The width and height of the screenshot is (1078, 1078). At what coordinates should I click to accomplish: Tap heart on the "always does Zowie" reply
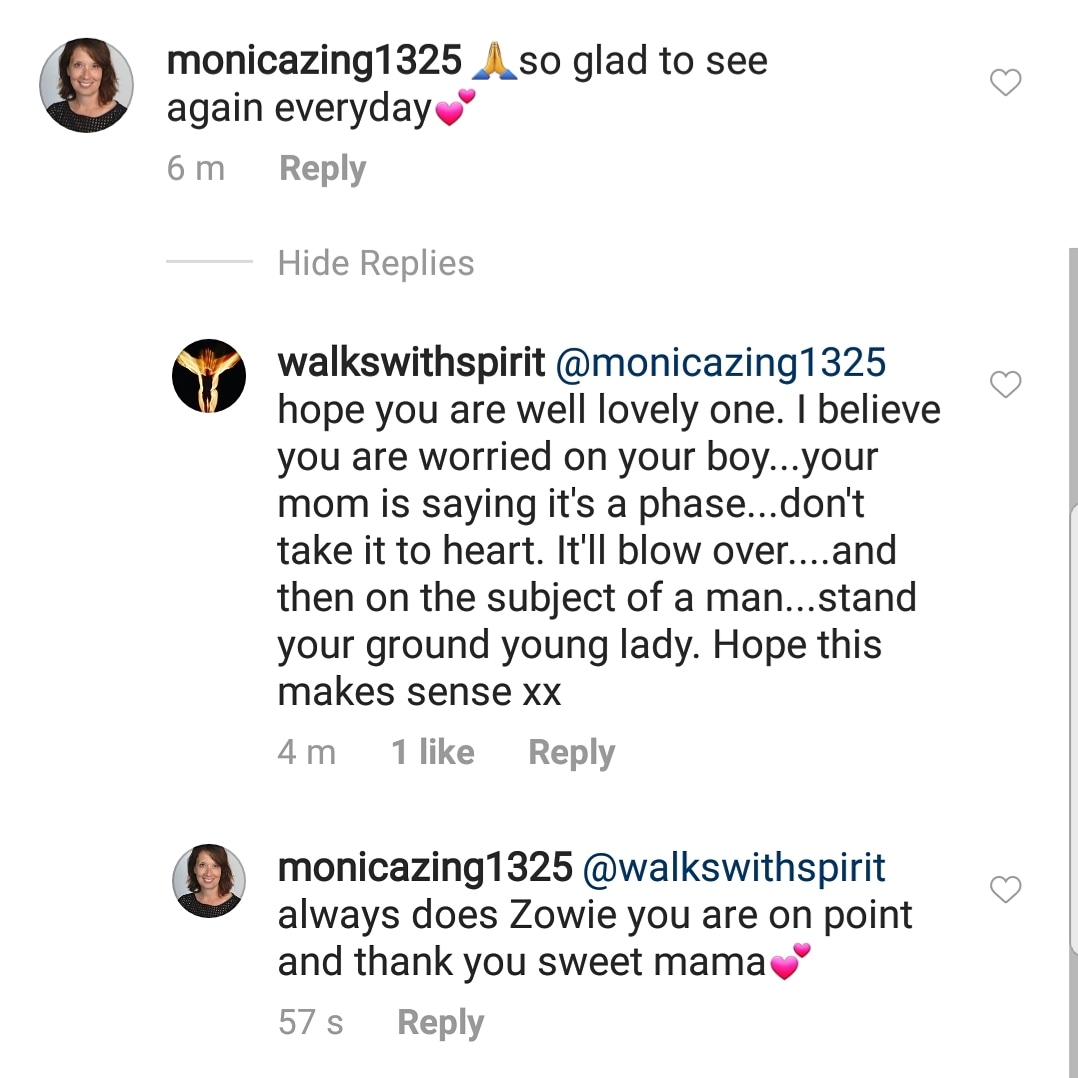pyautogui.click(x=1005, y=889)
